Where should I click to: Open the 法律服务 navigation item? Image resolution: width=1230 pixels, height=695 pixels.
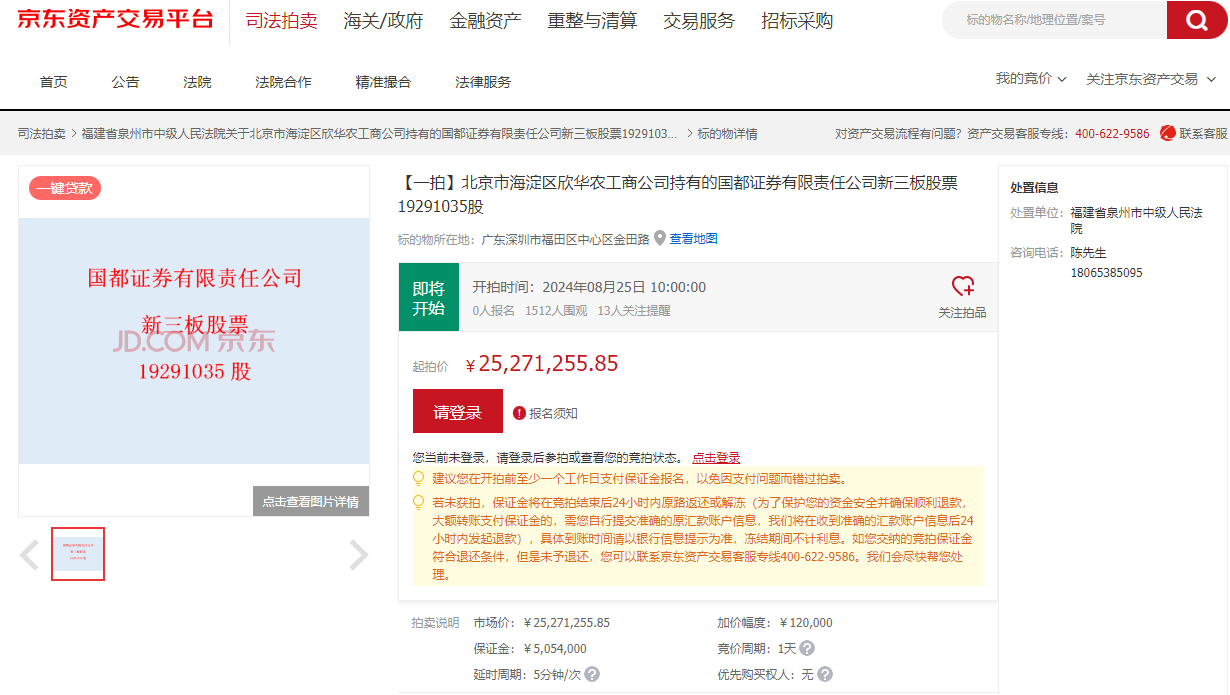click(483, 82)
